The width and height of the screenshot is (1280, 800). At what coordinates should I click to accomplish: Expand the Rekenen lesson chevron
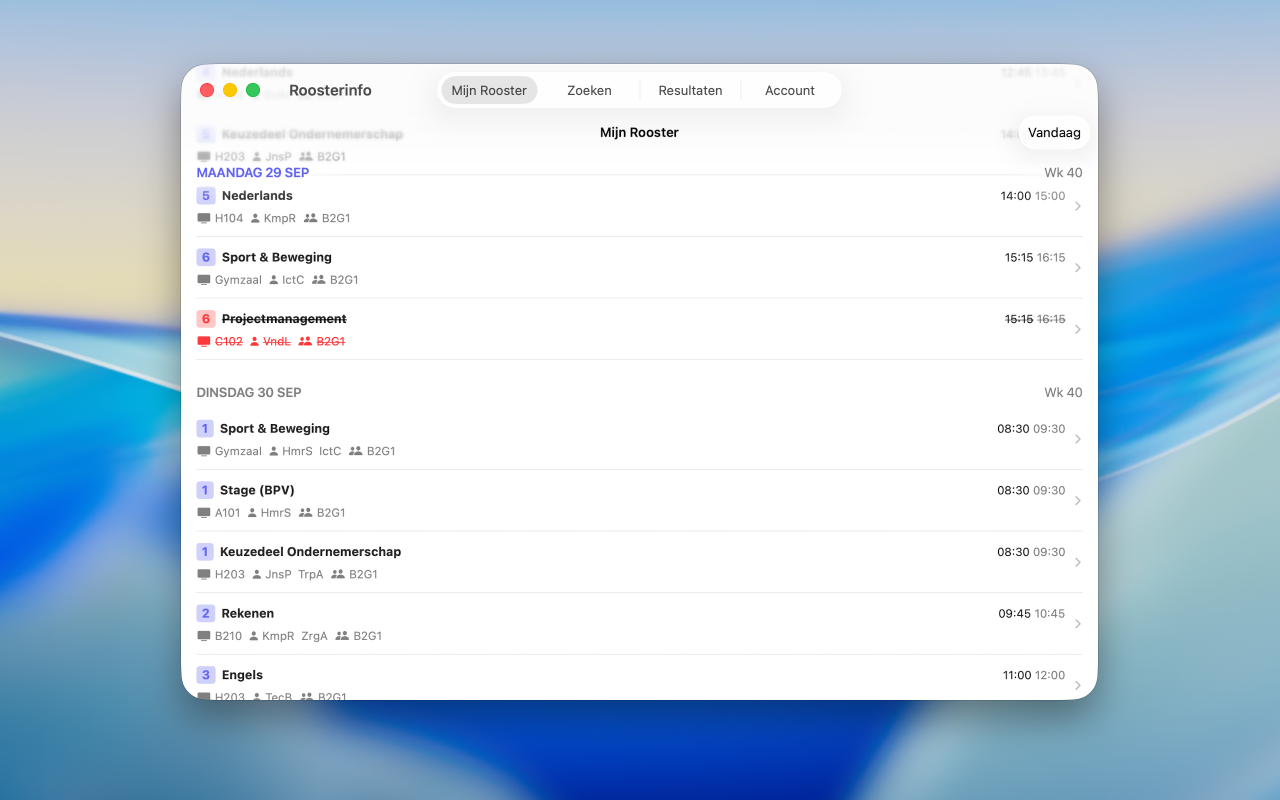tap(1078, 624)
